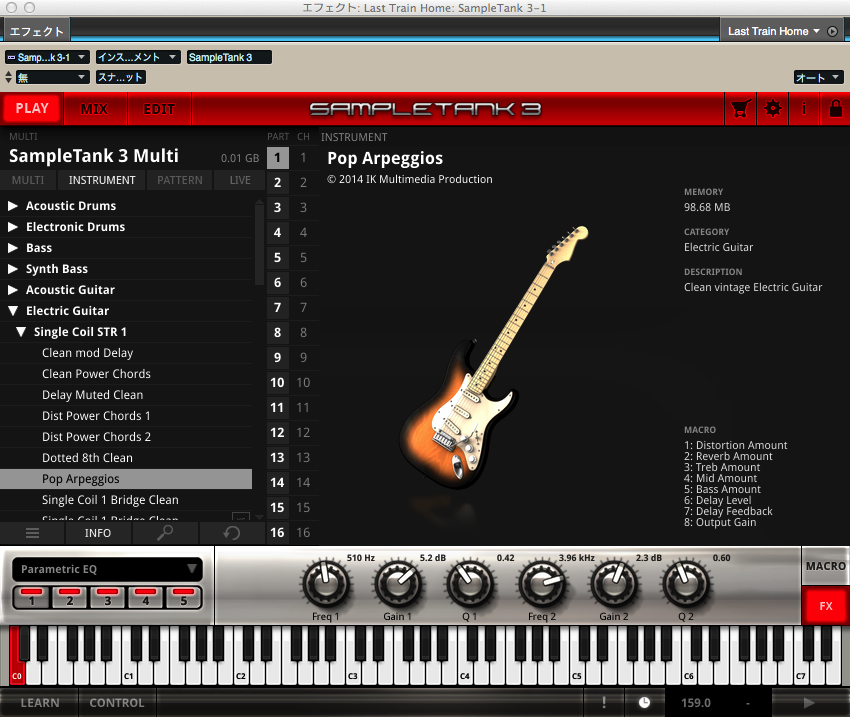Toggle effect slot 1 on
The width and height of the screenshot is (850, 717).
tap(32, 598)
